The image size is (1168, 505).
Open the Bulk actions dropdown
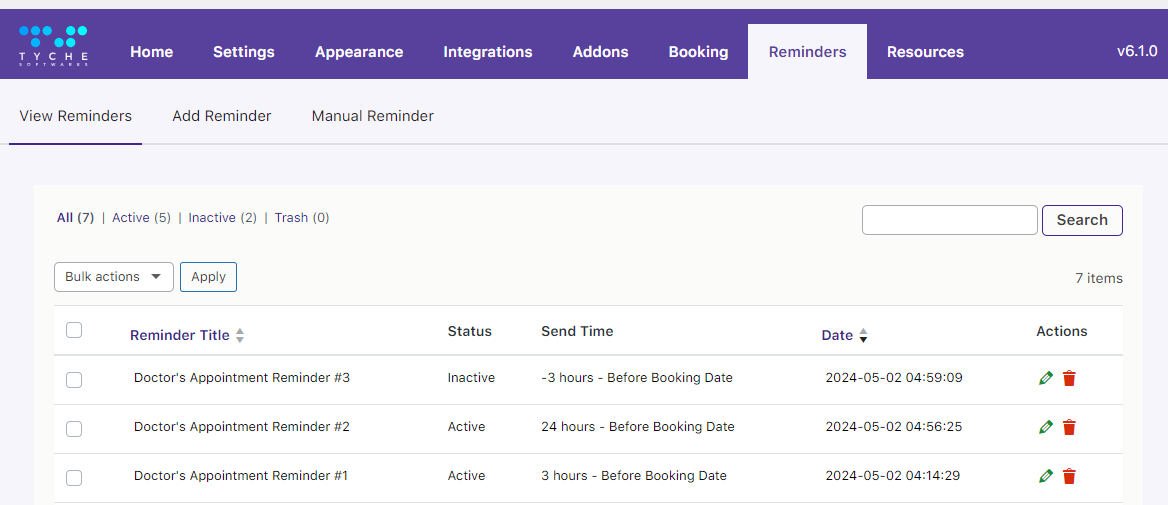click(114, 277)
